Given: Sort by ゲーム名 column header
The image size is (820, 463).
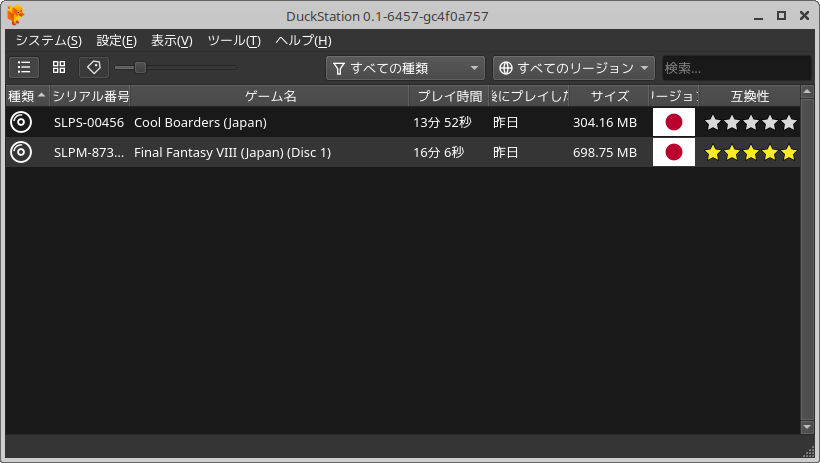Looking at the screenshot, I should click(269, 96).
